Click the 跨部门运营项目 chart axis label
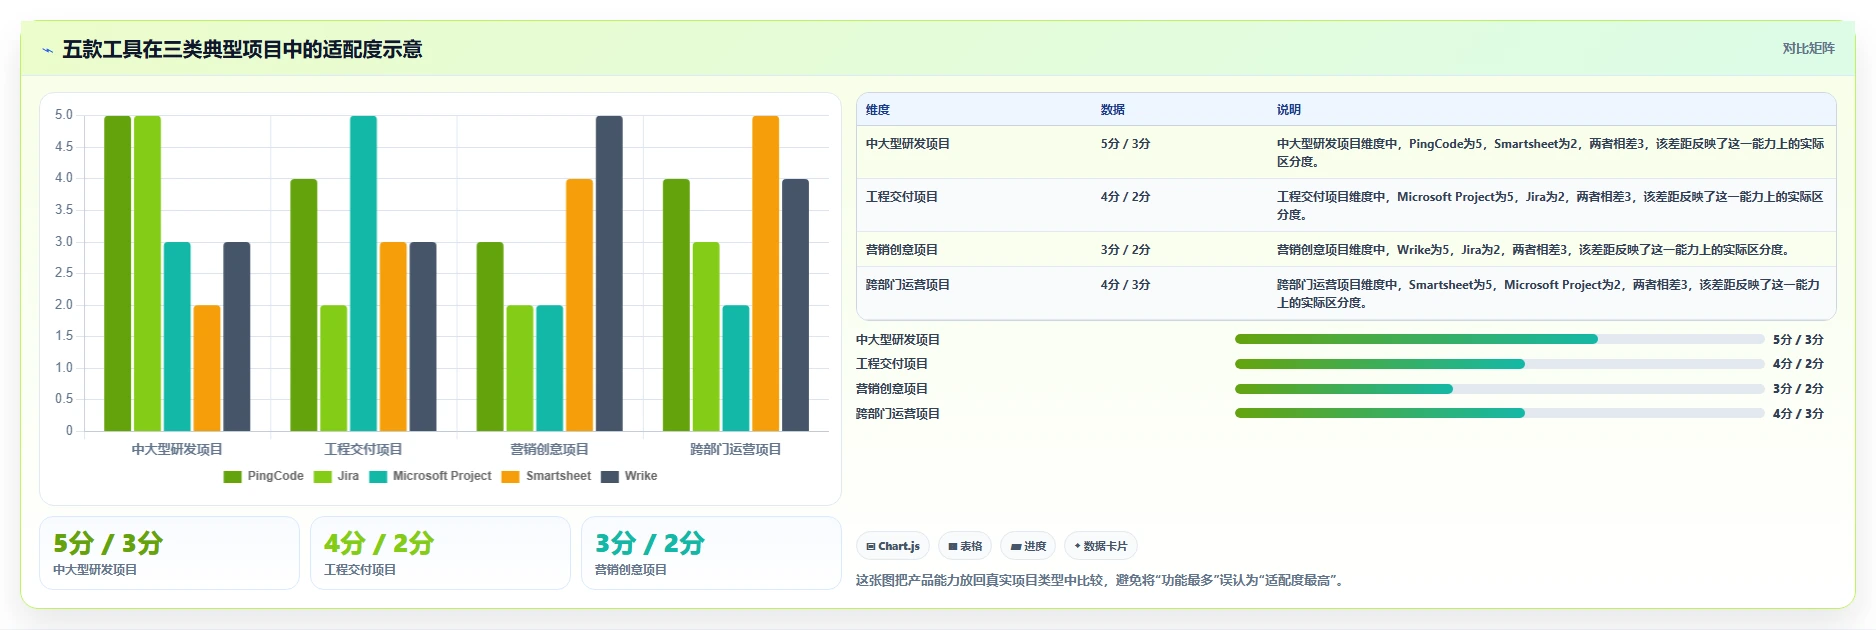Image resolution: width=1876 pixels, height=630 pixels. (x=735, y=450)
